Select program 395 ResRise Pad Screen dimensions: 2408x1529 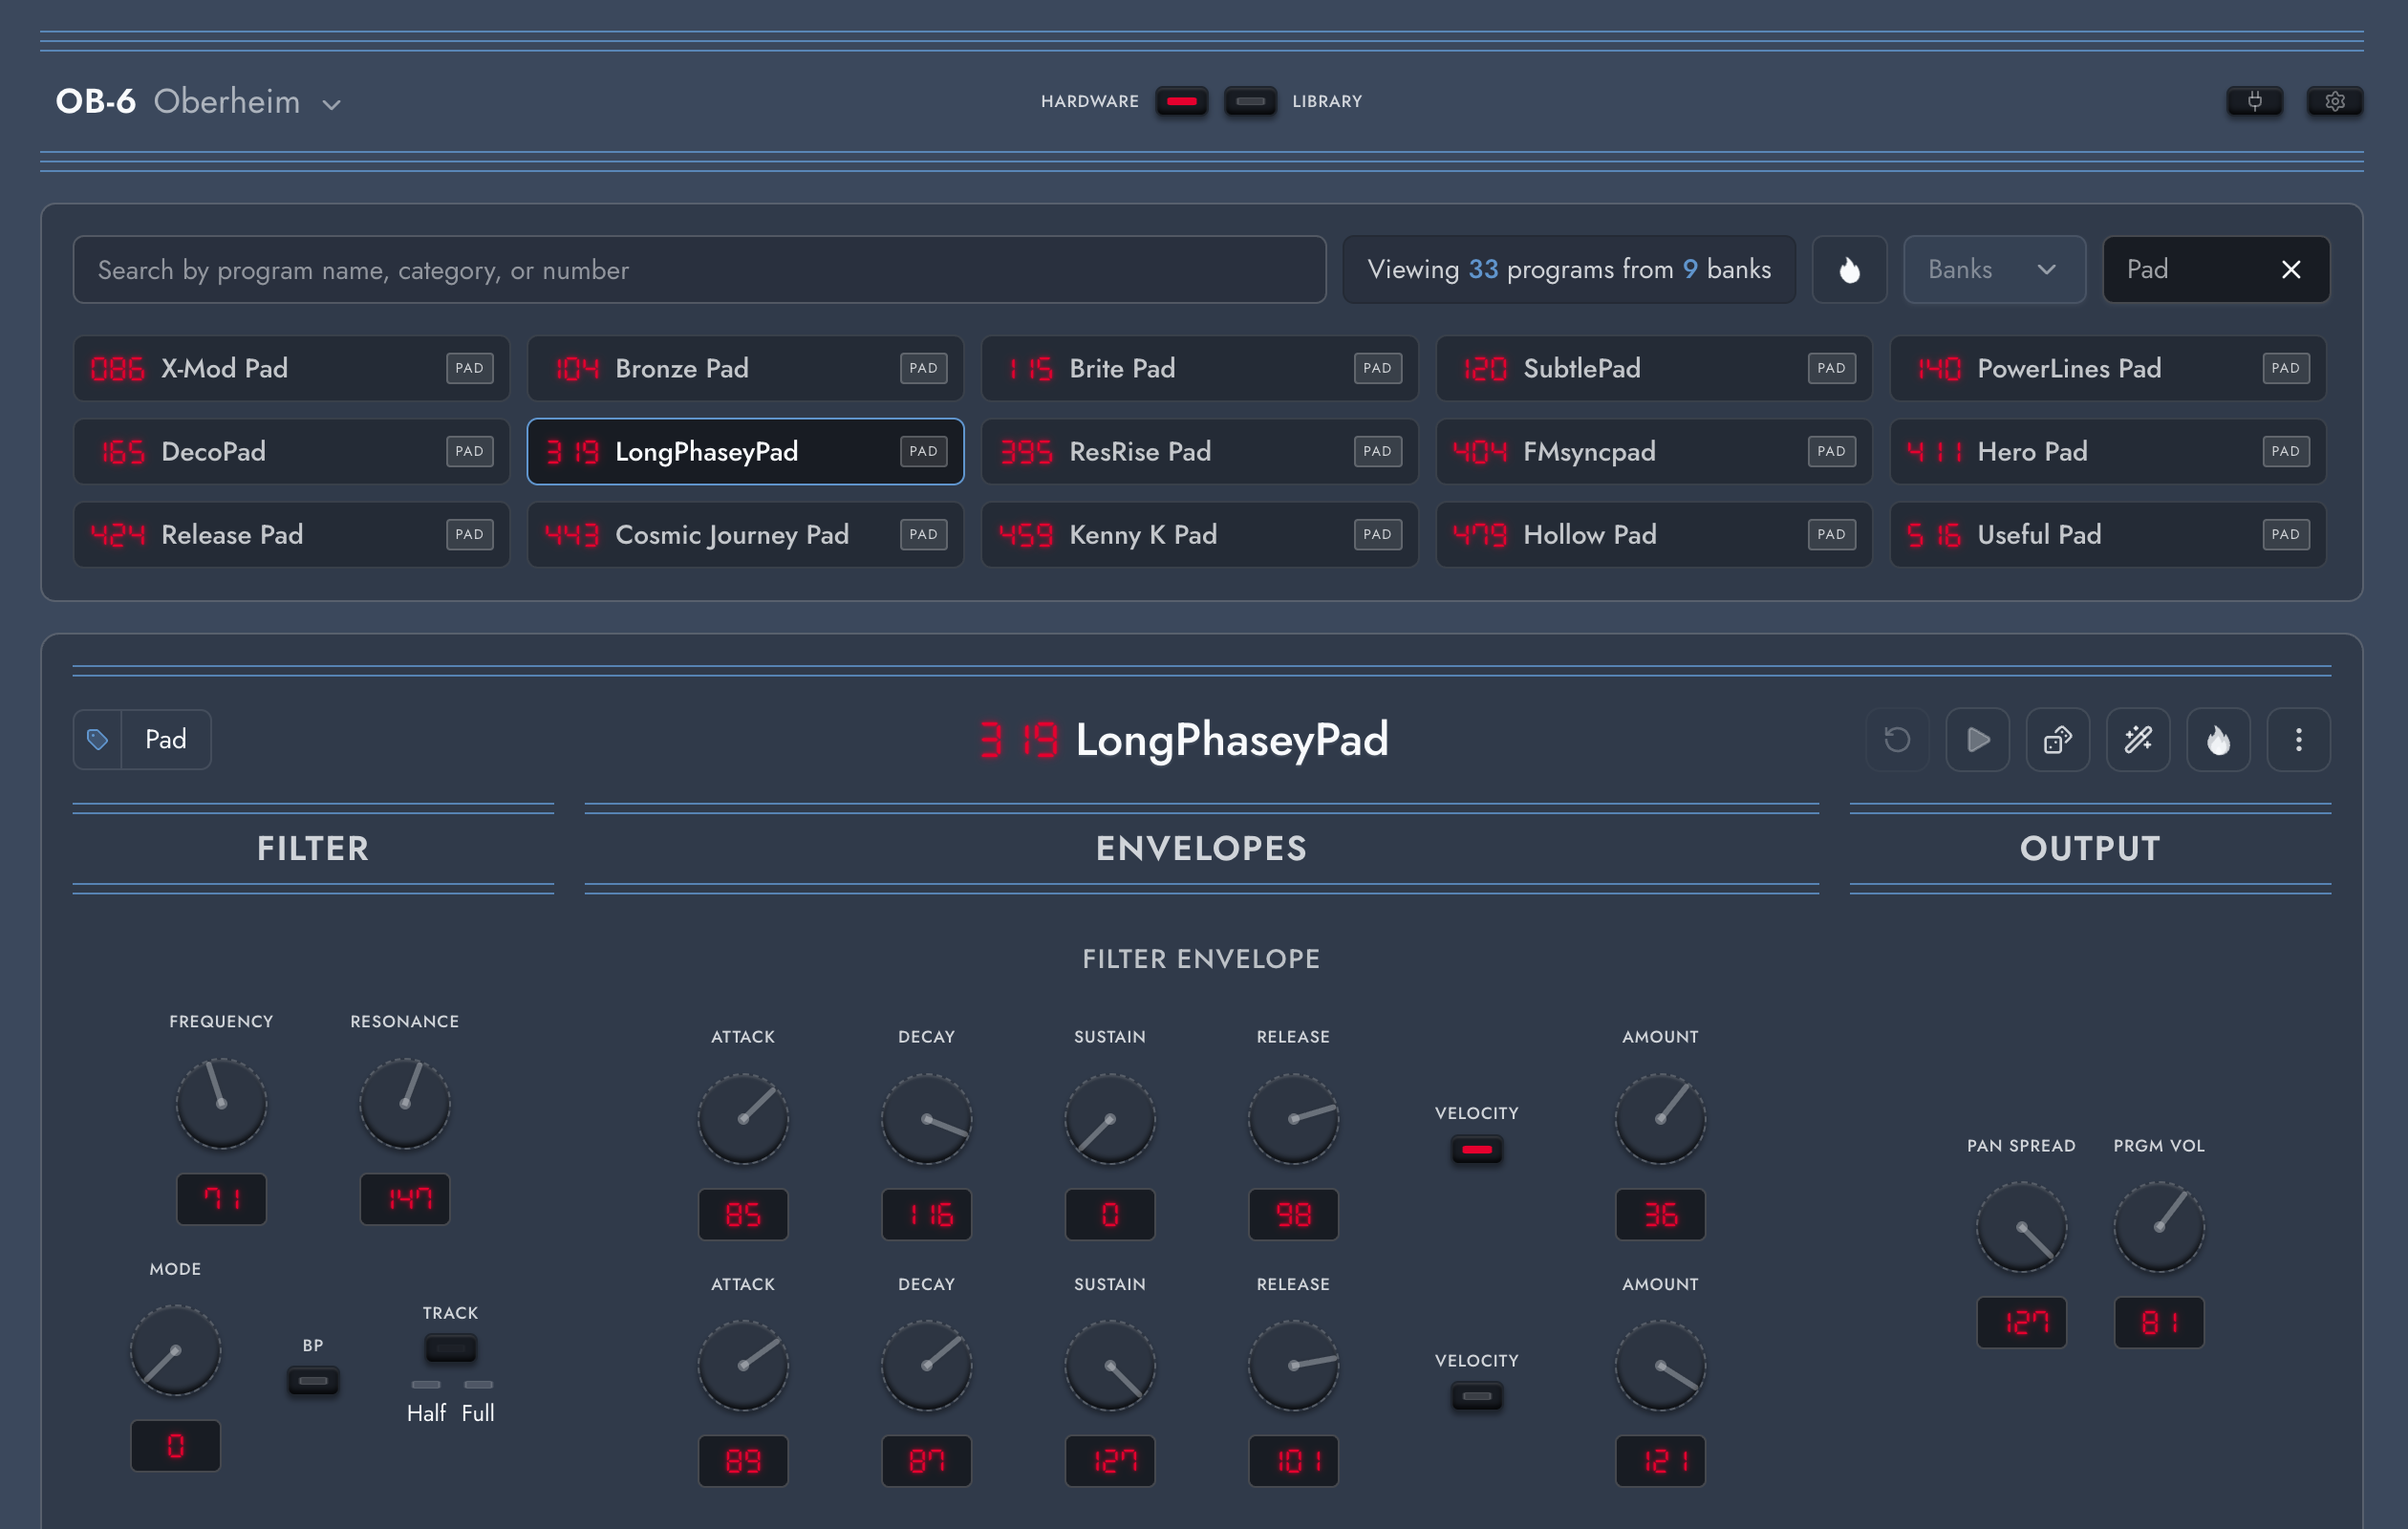pyautogui.click(x=1199, y=451)
